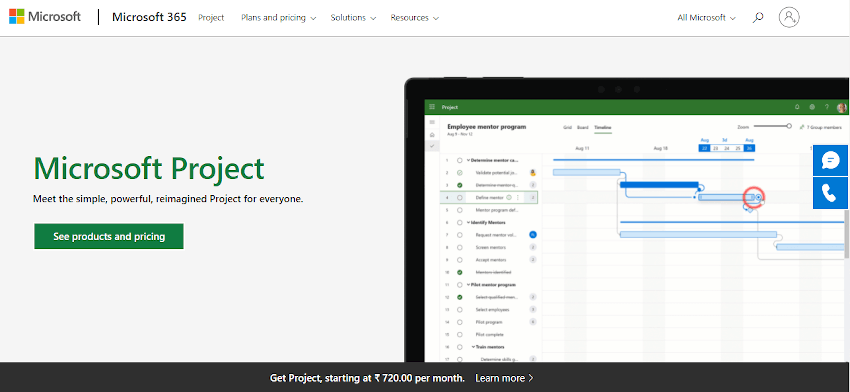Open the settings gear in Project bar
This screenshot has height=392, width=850.
tap(812, 107)
